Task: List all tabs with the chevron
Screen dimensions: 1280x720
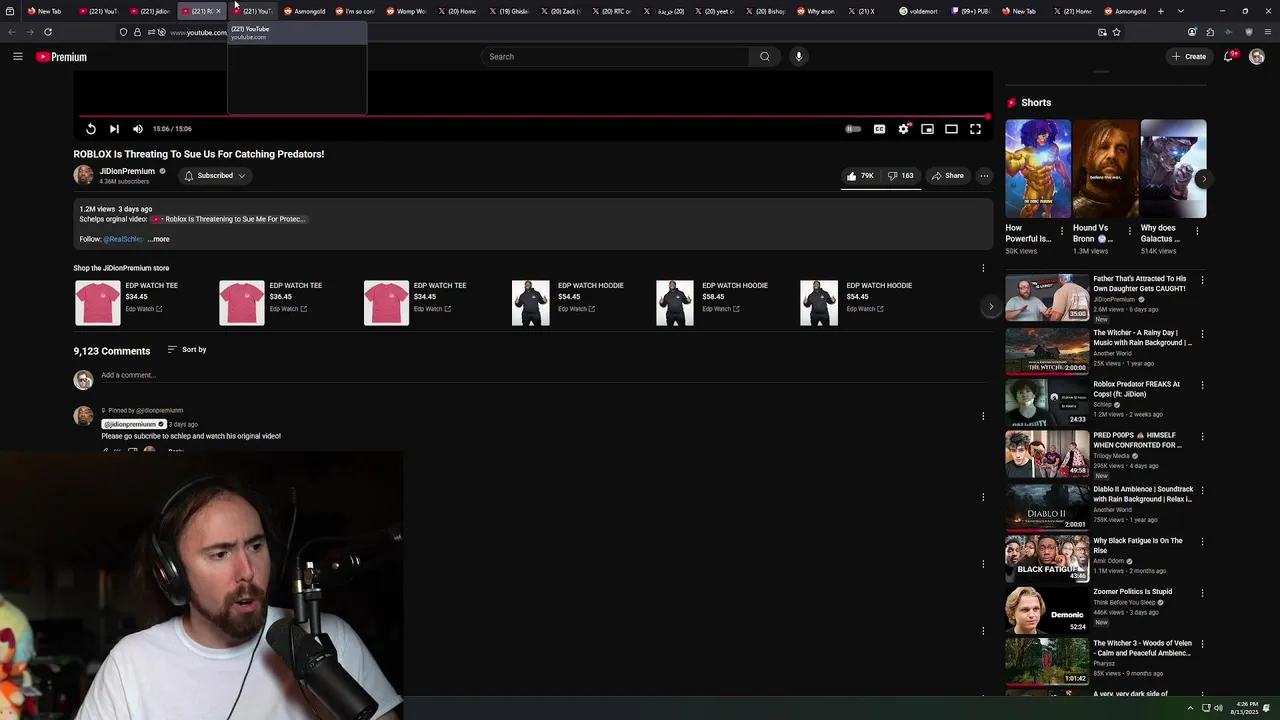Action: pos(1181,11)
